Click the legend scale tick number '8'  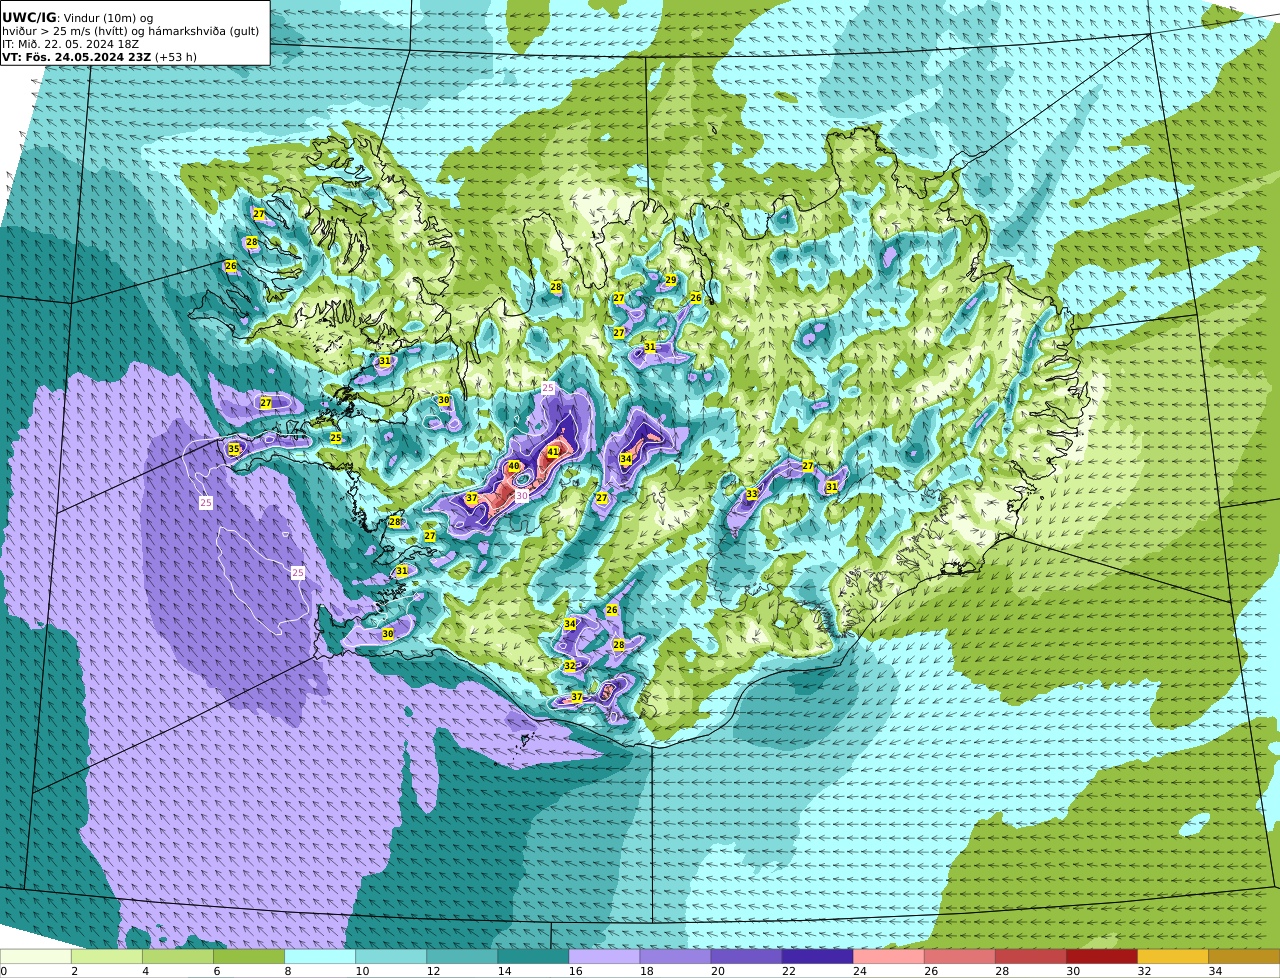(x=288, y=971)
